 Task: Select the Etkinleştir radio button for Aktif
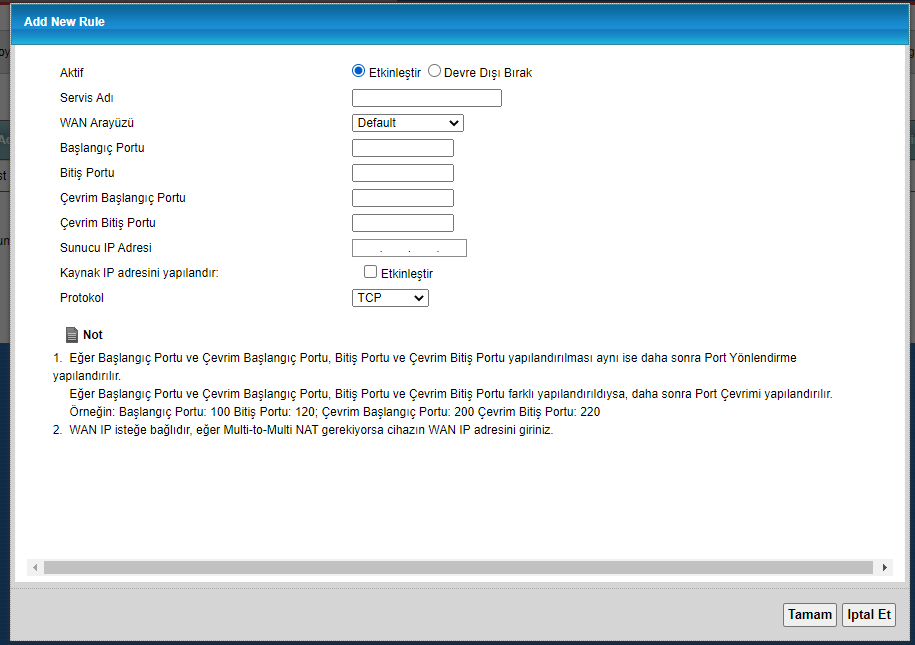coord(359,72)
